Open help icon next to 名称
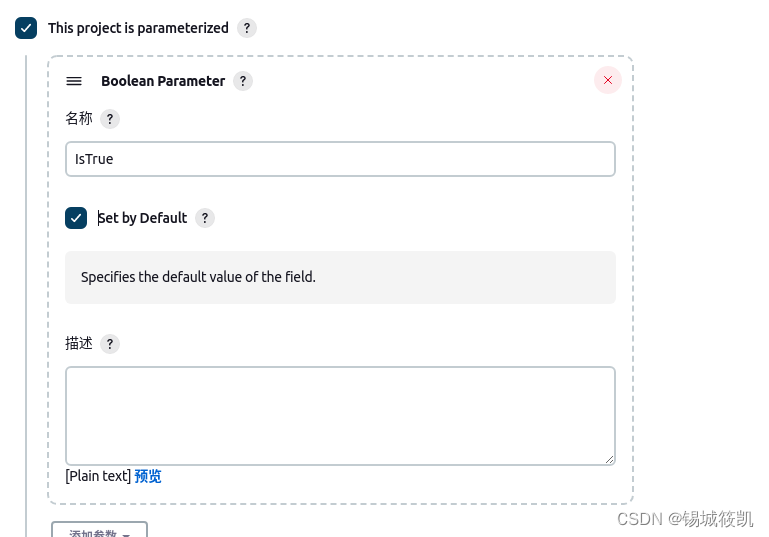Image resolution: width=769 pixels, height=537 pixels. tap(110, 119)
